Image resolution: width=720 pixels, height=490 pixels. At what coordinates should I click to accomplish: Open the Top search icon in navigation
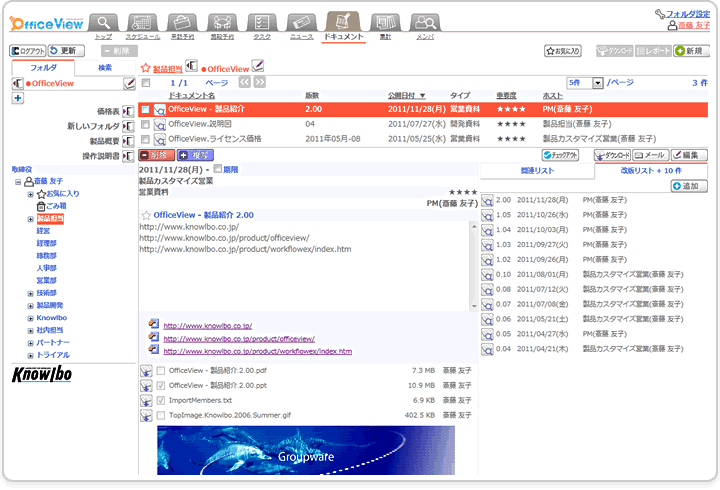[103, 23]
